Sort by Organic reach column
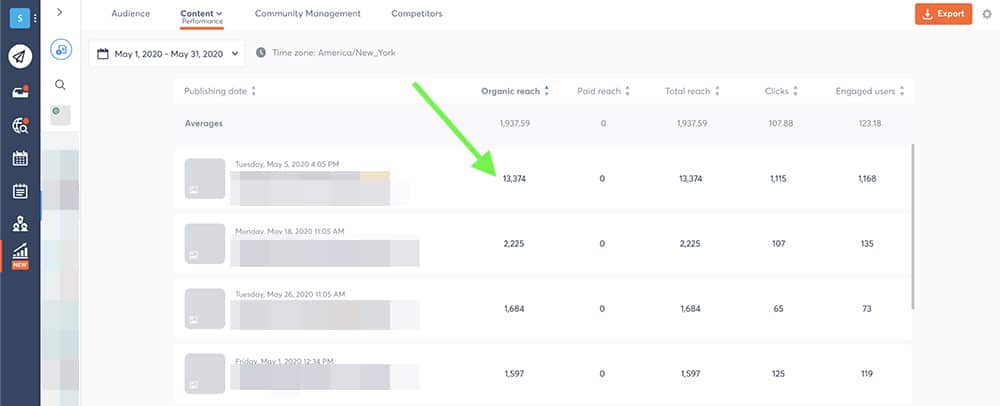The image size is (1000, 406). point(514,91)
